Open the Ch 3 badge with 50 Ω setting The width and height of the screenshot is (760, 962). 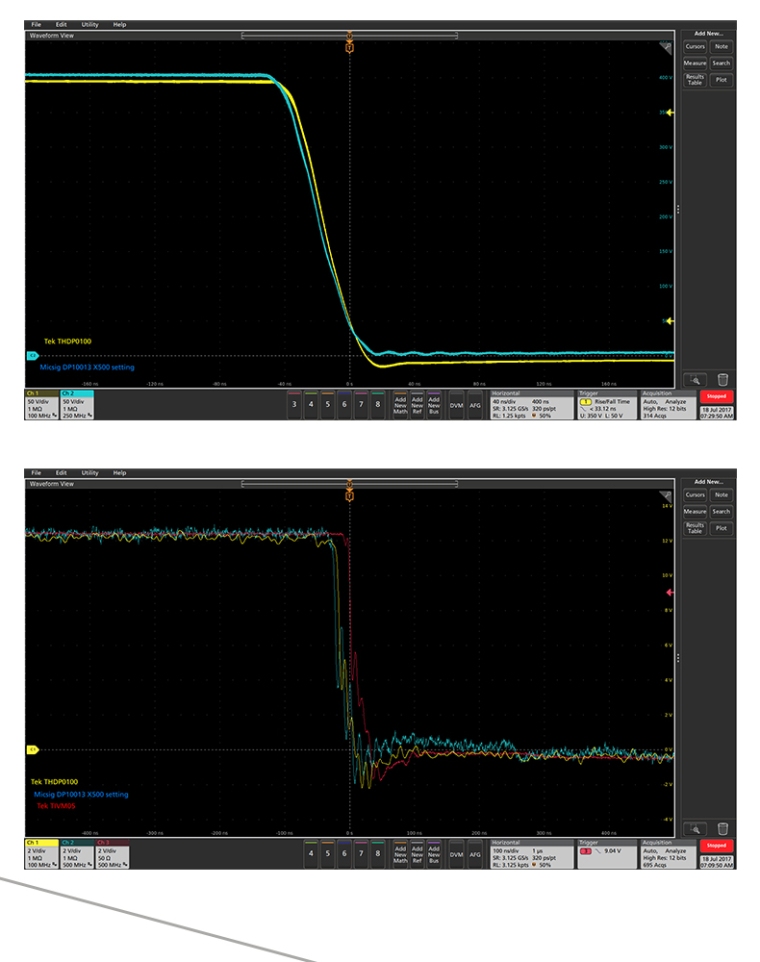[x=112, y=852]
